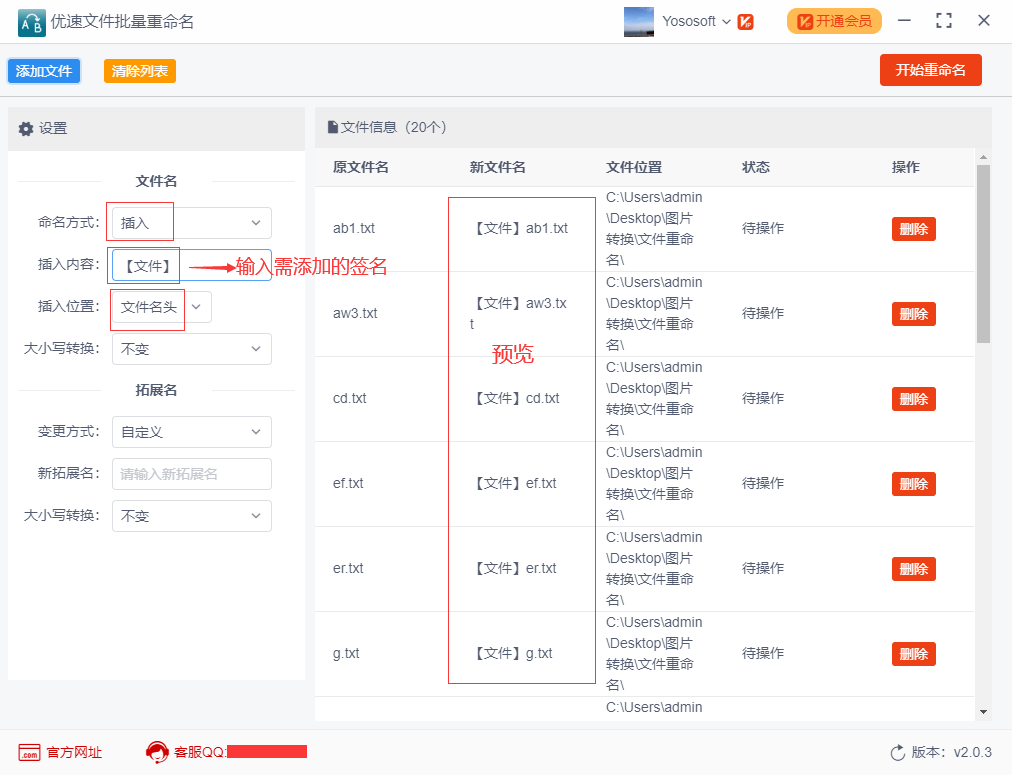Click the 开通会员 membership button
Screen dimensions: 1012x775
coord(834,21)
